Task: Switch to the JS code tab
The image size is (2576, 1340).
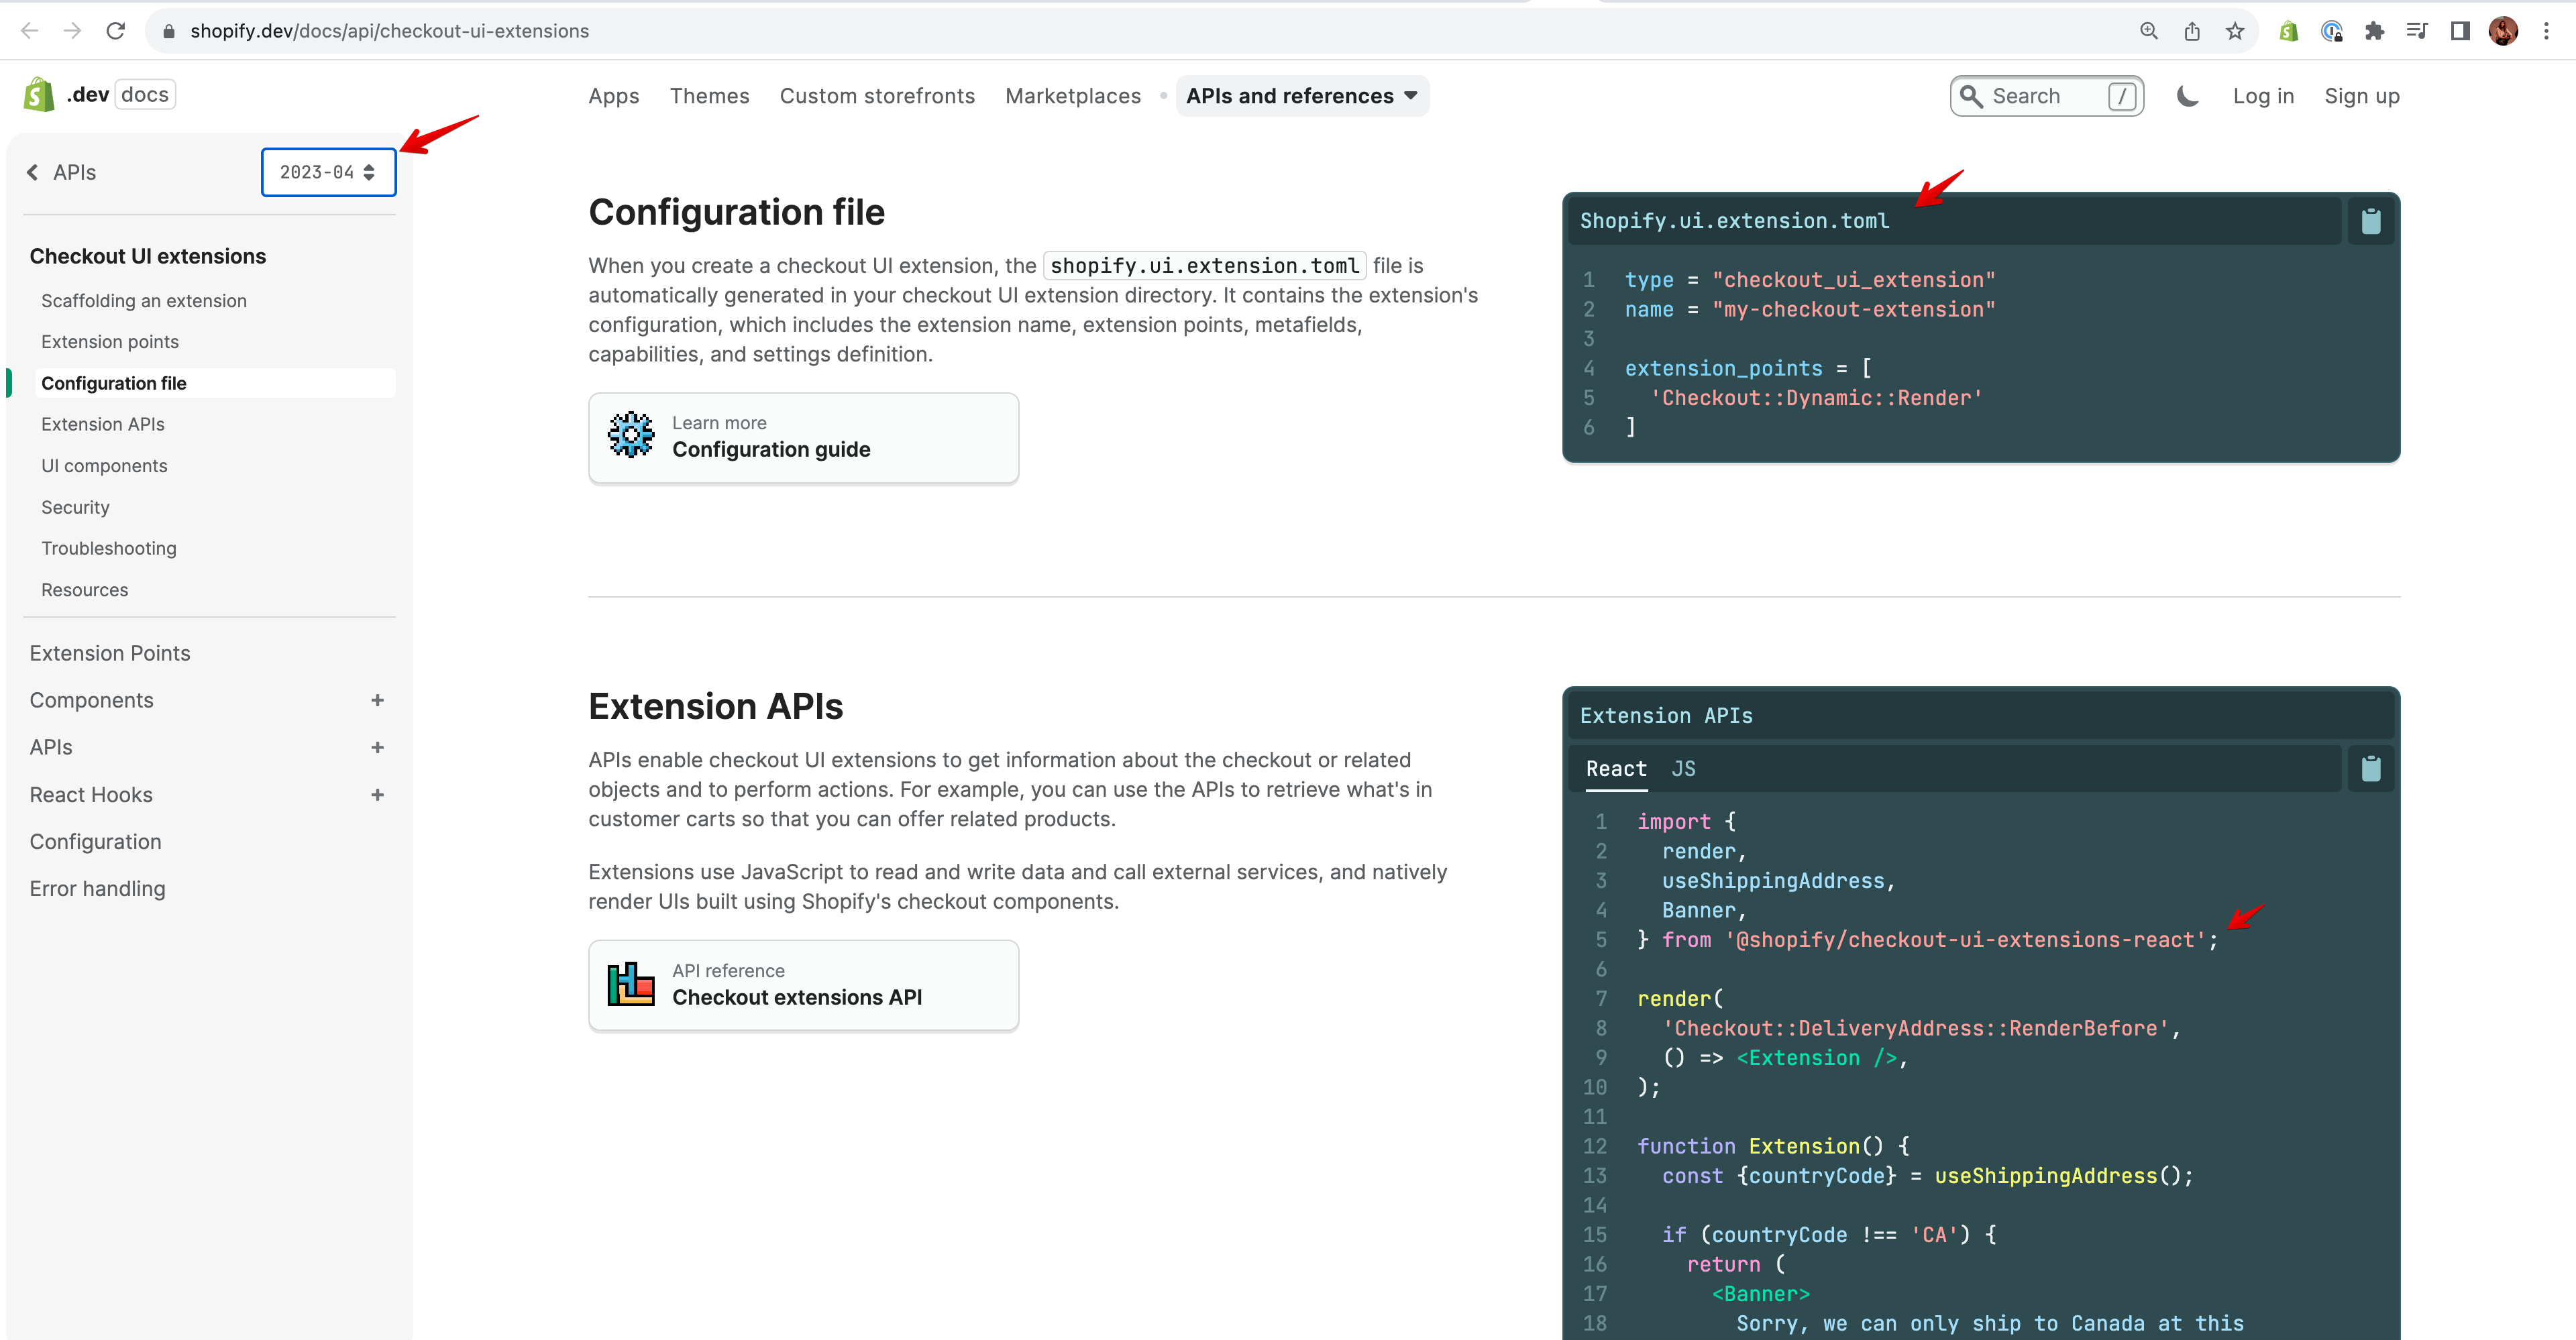Action: pos(1683,769)
